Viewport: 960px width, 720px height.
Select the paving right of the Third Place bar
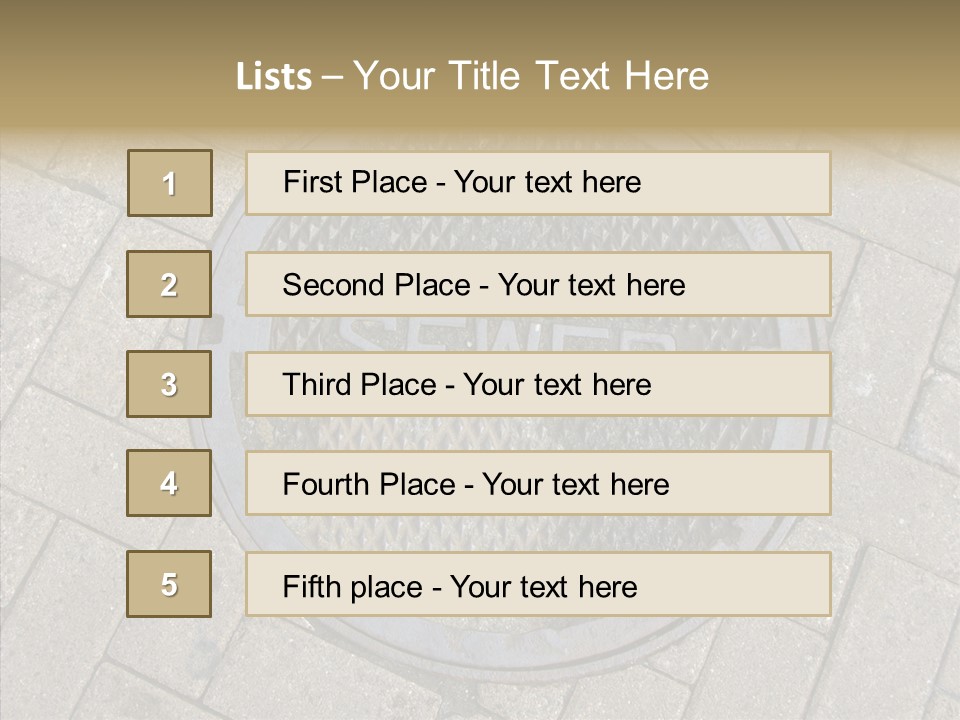click(x=895, y=385)
